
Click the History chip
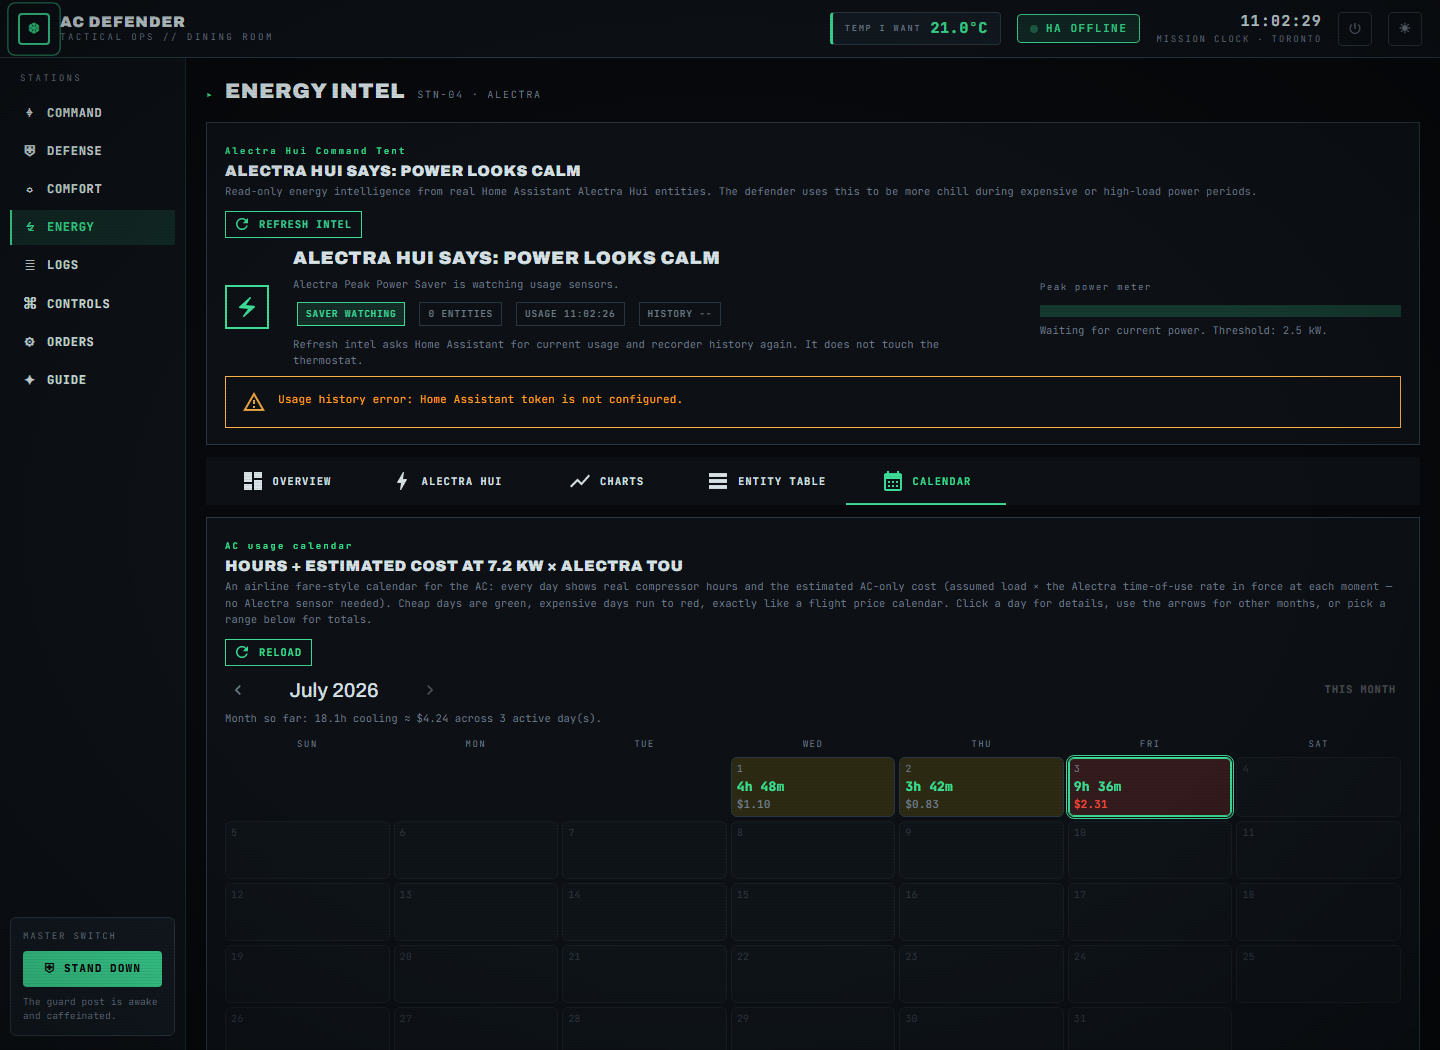pyautogui.click(x=679, y=314)
